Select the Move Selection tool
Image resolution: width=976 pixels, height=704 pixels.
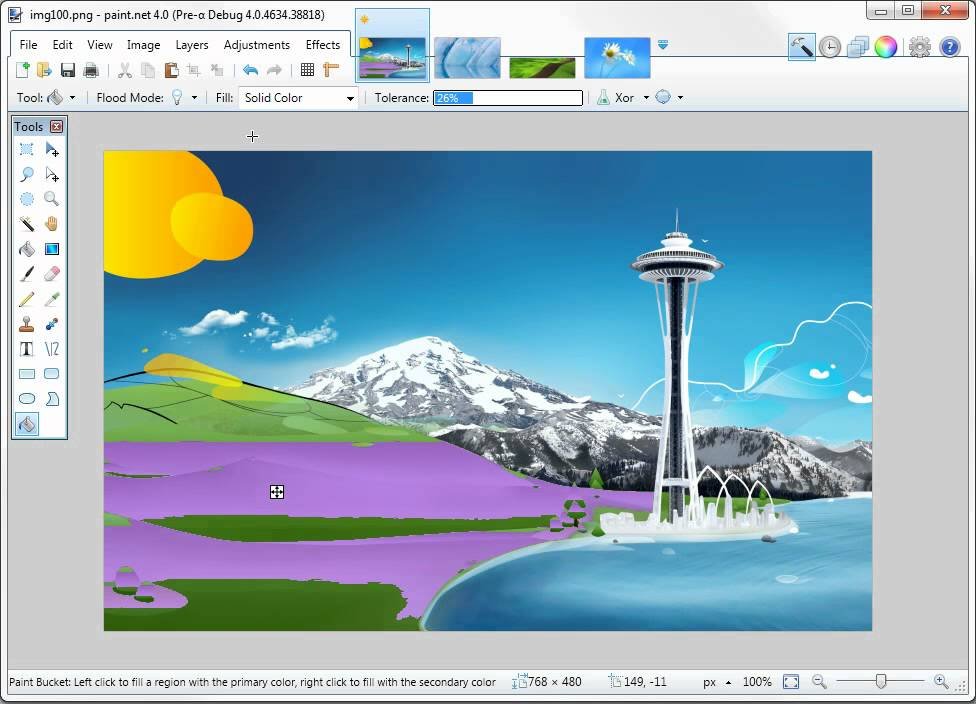52,174
